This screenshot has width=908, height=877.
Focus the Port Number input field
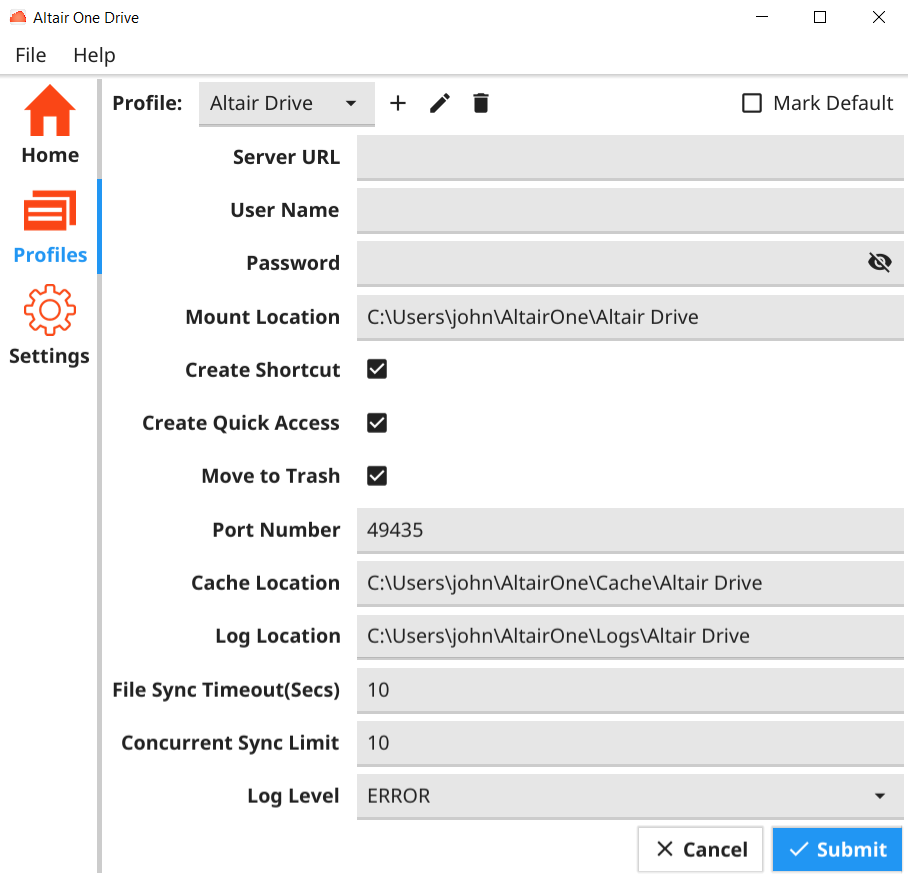tap(630, 530)
